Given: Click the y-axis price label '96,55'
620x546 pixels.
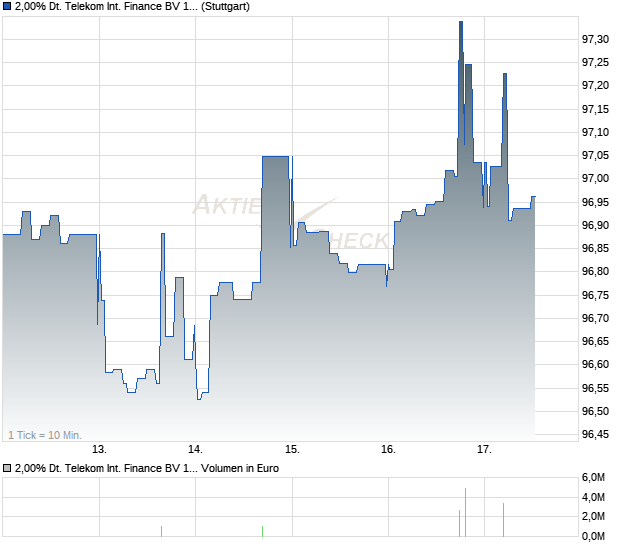Looking at the screenshot, I should [595, 388].
